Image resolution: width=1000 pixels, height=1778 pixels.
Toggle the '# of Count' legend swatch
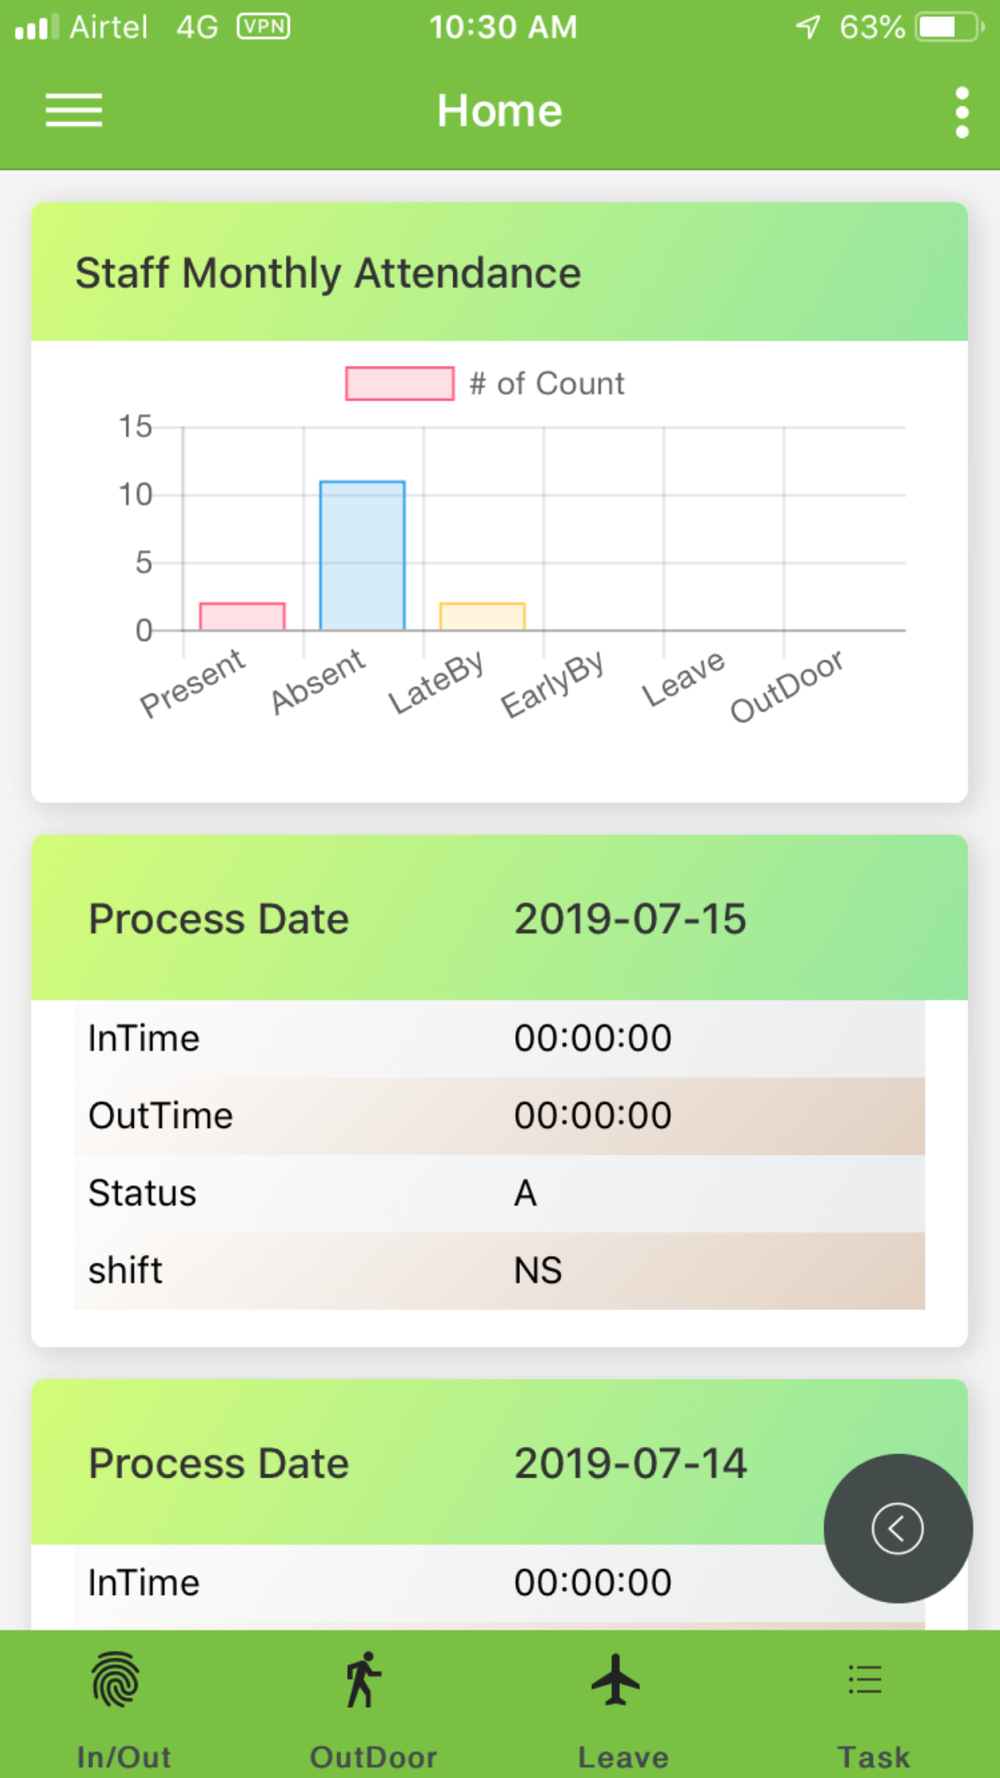click(x=400, y=383)
